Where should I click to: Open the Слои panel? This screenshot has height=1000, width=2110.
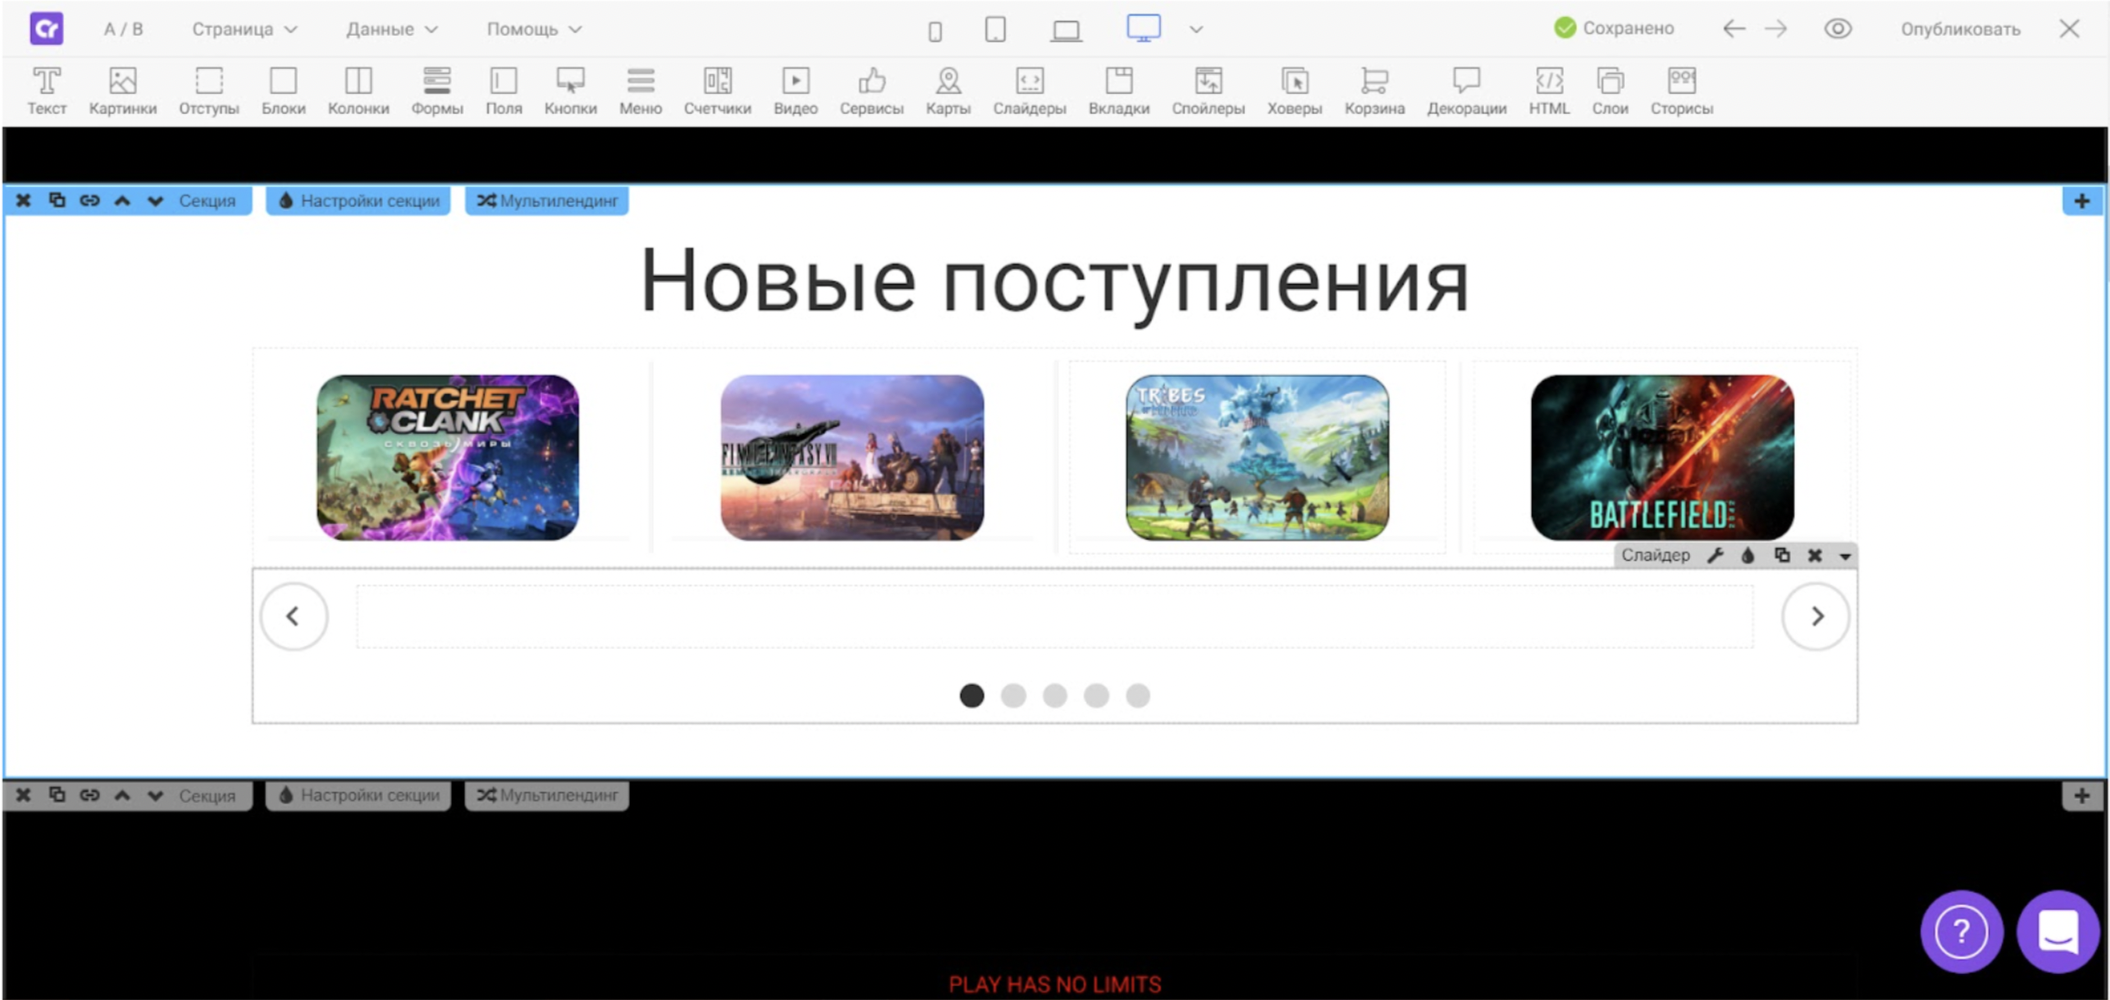(x=1610, y=91)
